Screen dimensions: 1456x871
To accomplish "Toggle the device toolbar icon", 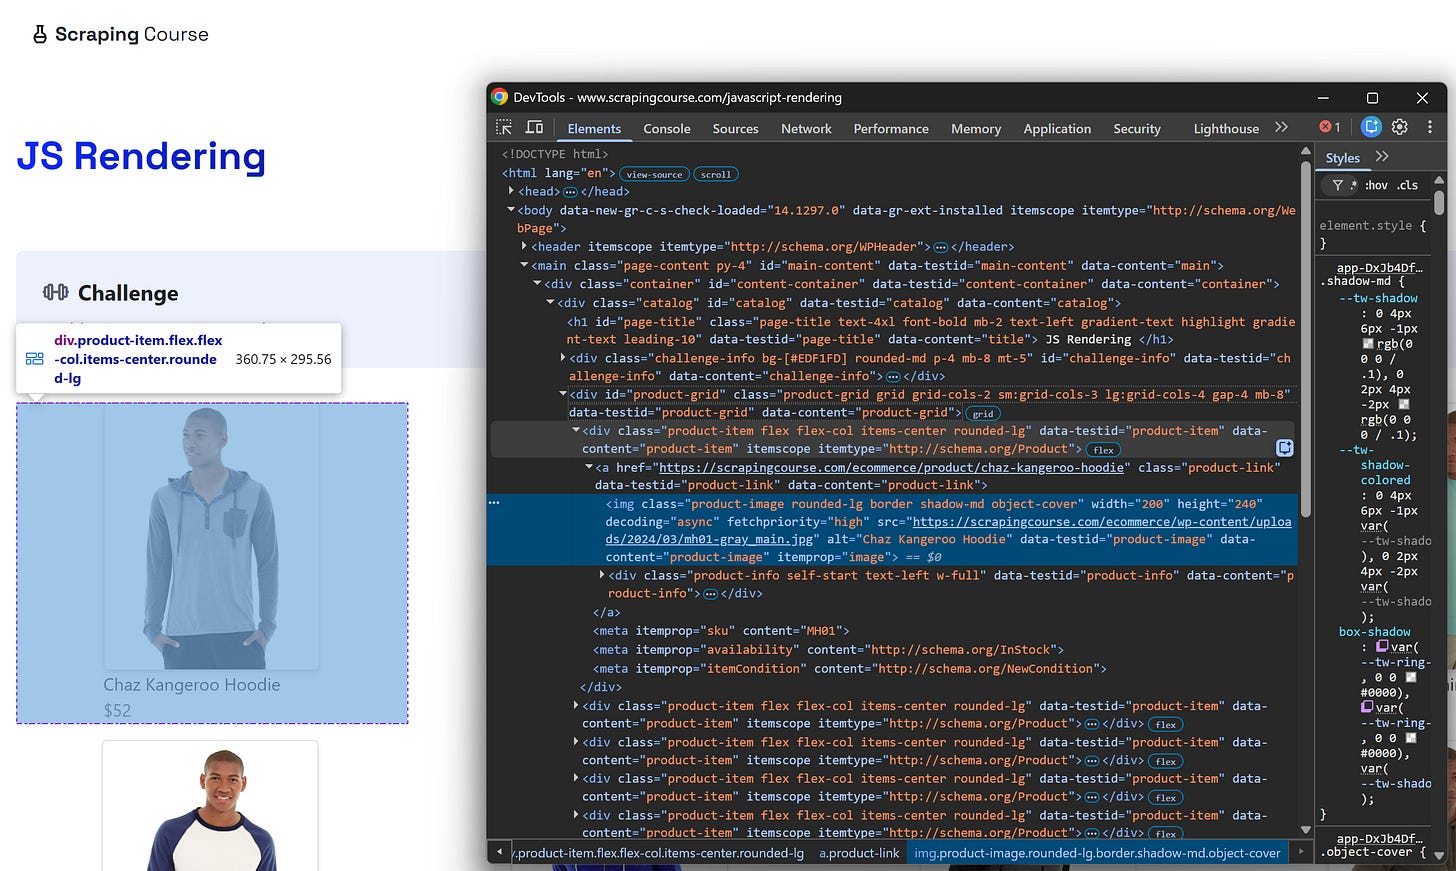I will 535,127.
